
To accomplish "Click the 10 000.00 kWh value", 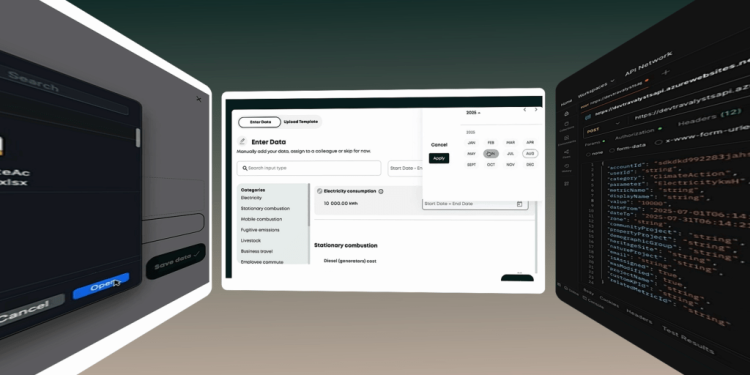I will coord(341,203).
